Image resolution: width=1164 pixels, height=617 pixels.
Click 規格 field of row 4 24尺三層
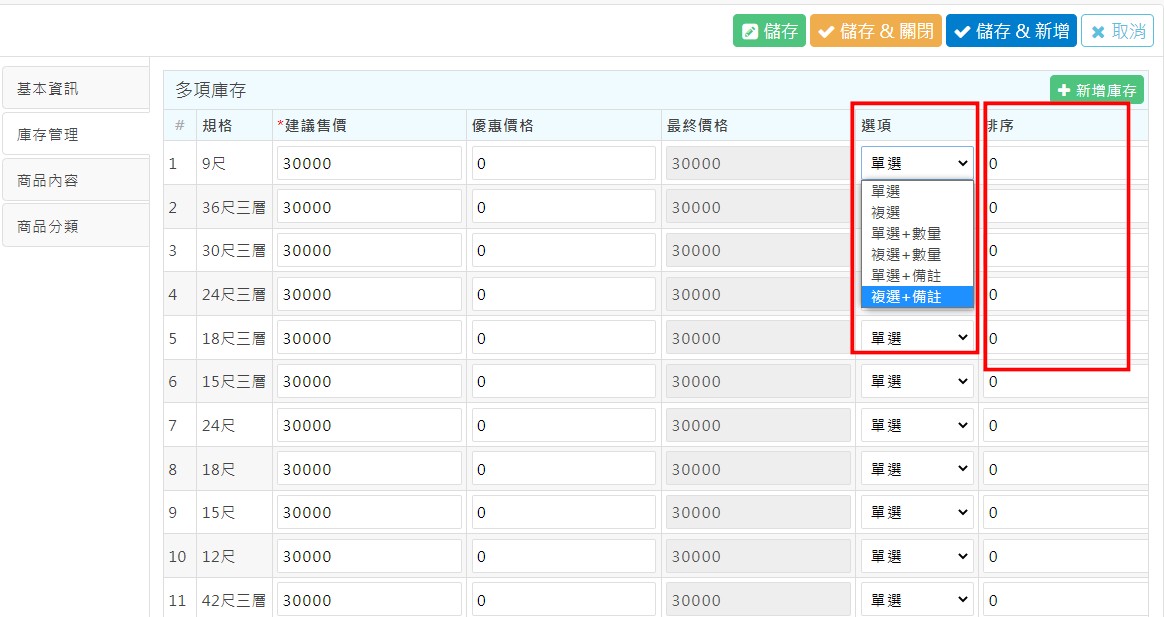(x=234, y=295)
